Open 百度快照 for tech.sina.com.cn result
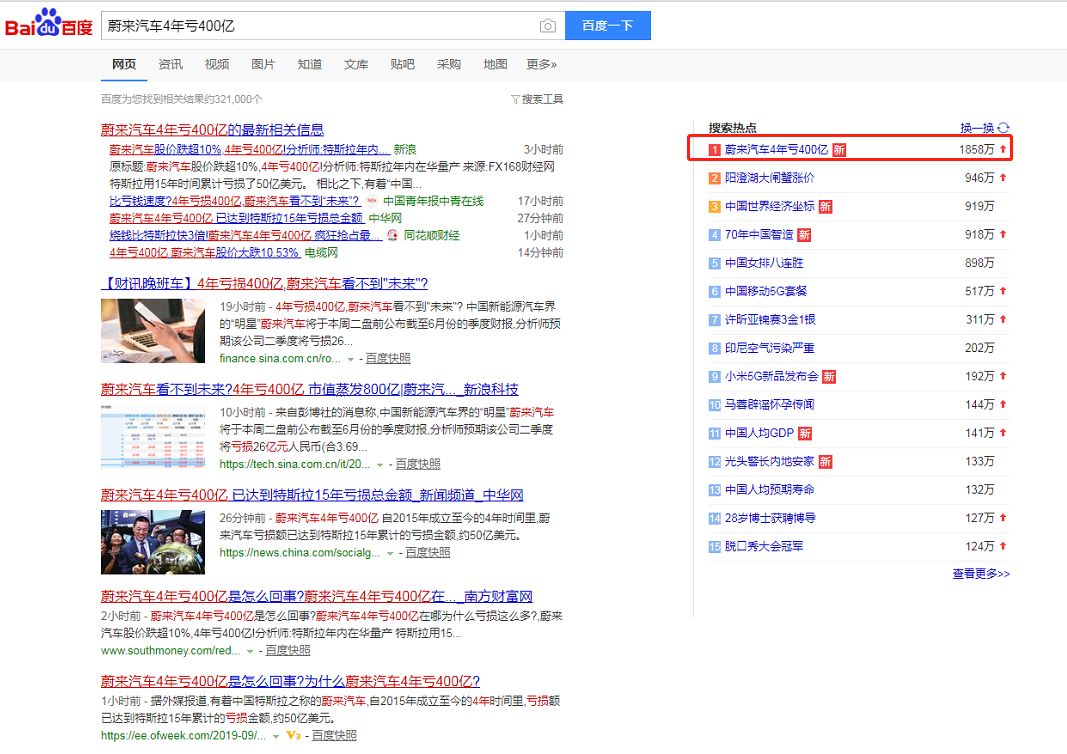This screenshot has height=754, width=1067. coord(418,463)
